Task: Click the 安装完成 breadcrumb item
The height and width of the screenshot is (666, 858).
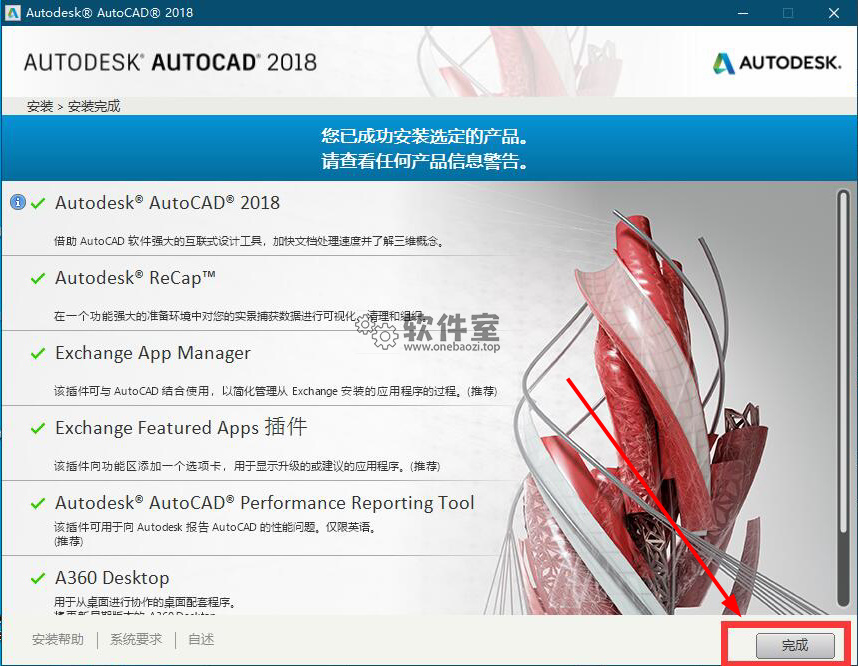Action: click(x=94, y=106)
